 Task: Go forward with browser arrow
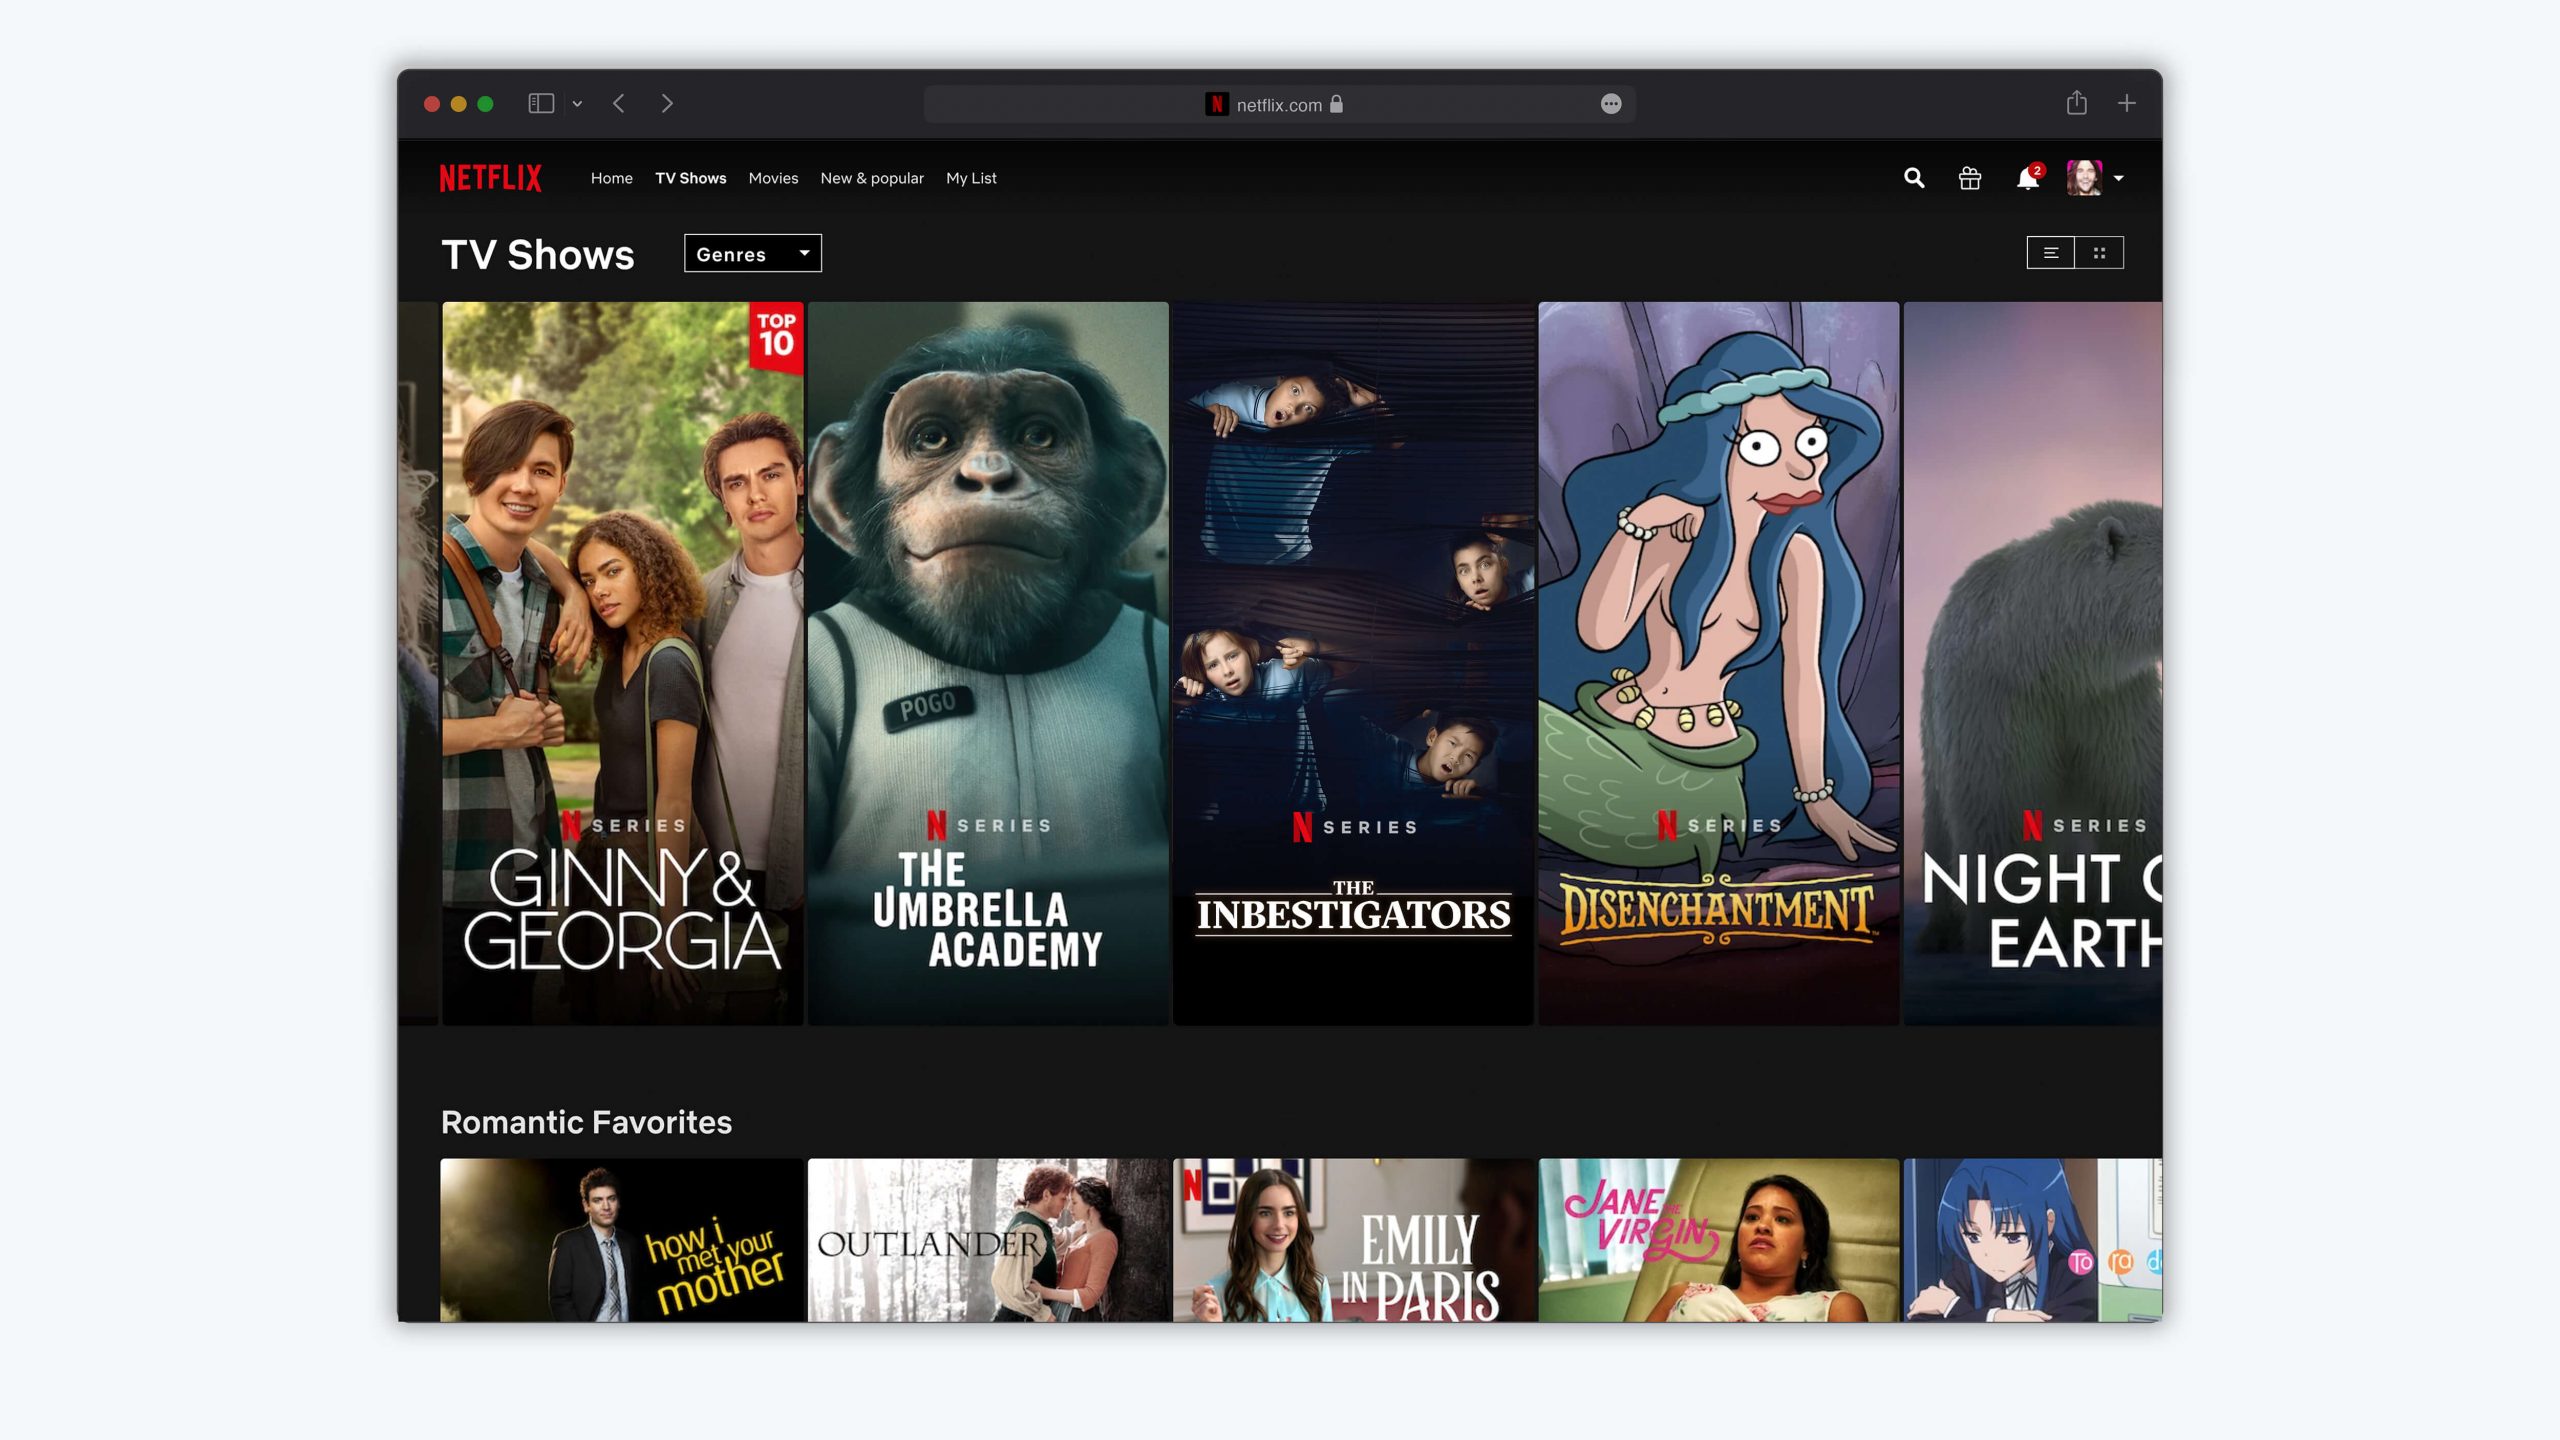667,104
